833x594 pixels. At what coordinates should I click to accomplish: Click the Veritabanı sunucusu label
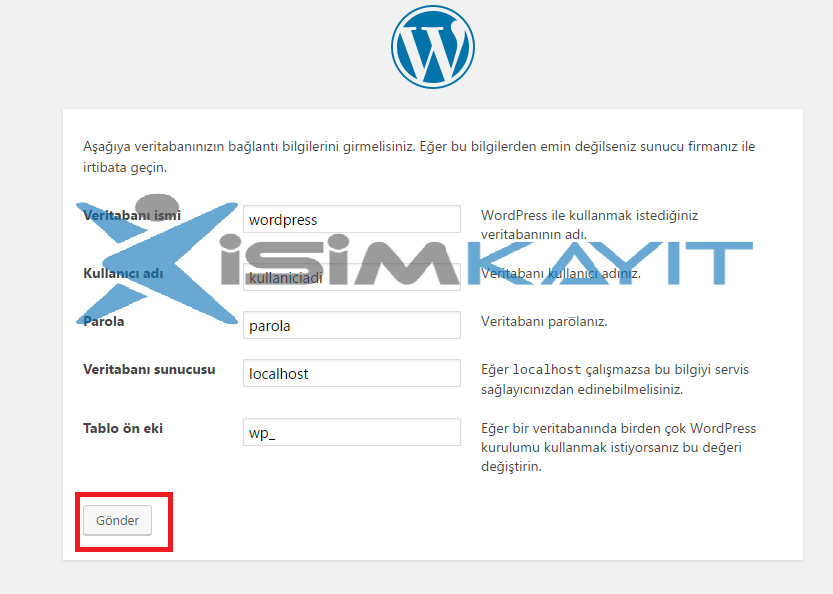[x=149, y=369]
